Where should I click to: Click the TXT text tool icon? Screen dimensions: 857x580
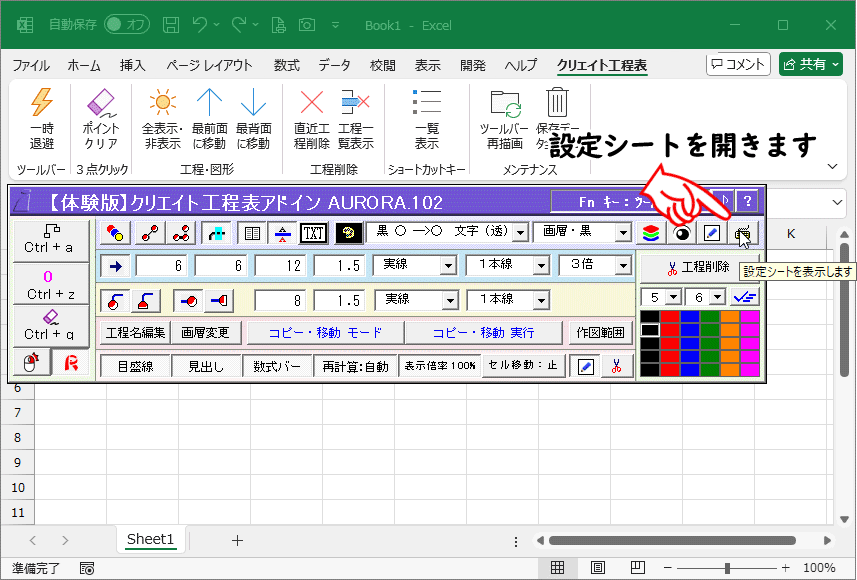(313, 233)
